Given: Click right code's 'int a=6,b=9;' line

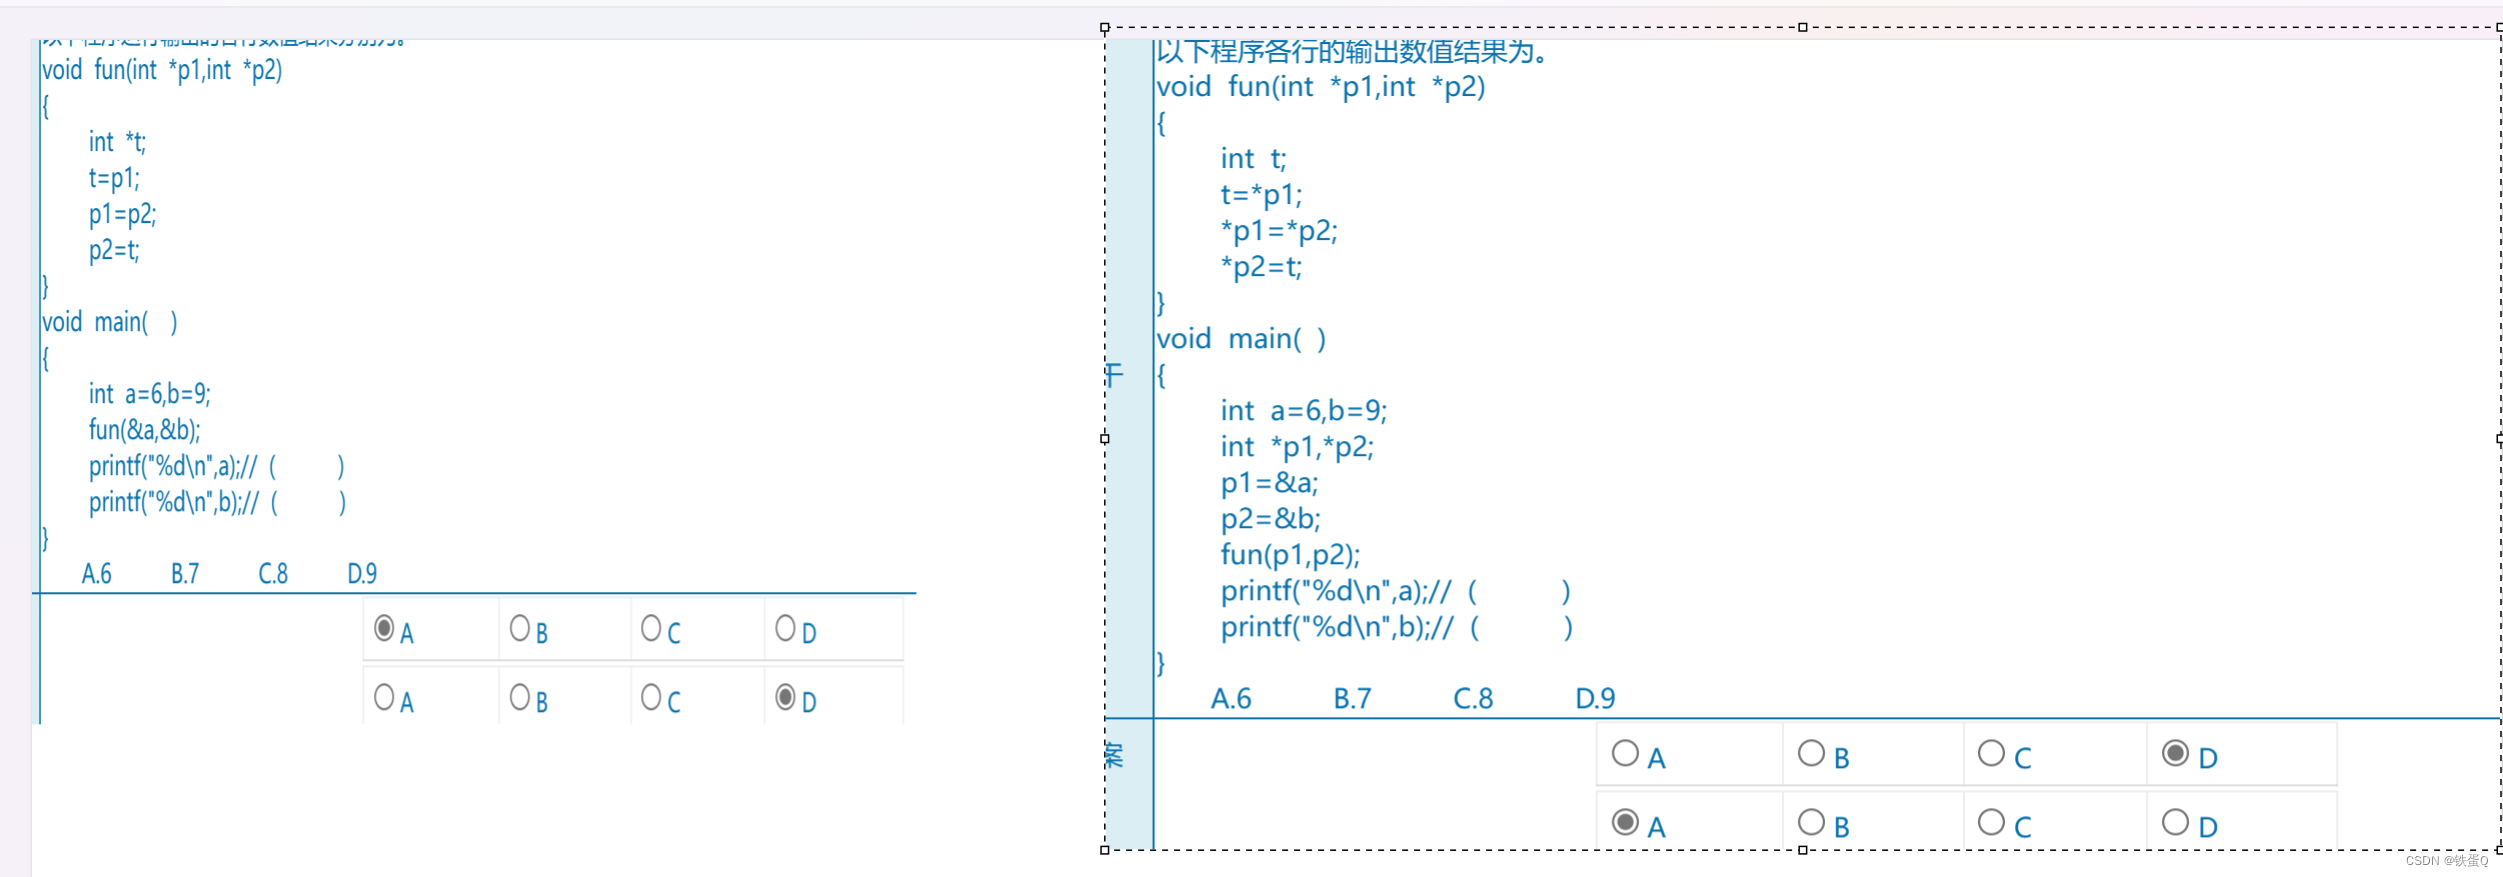Looking at the screenshot, I should coord(1304,411).
